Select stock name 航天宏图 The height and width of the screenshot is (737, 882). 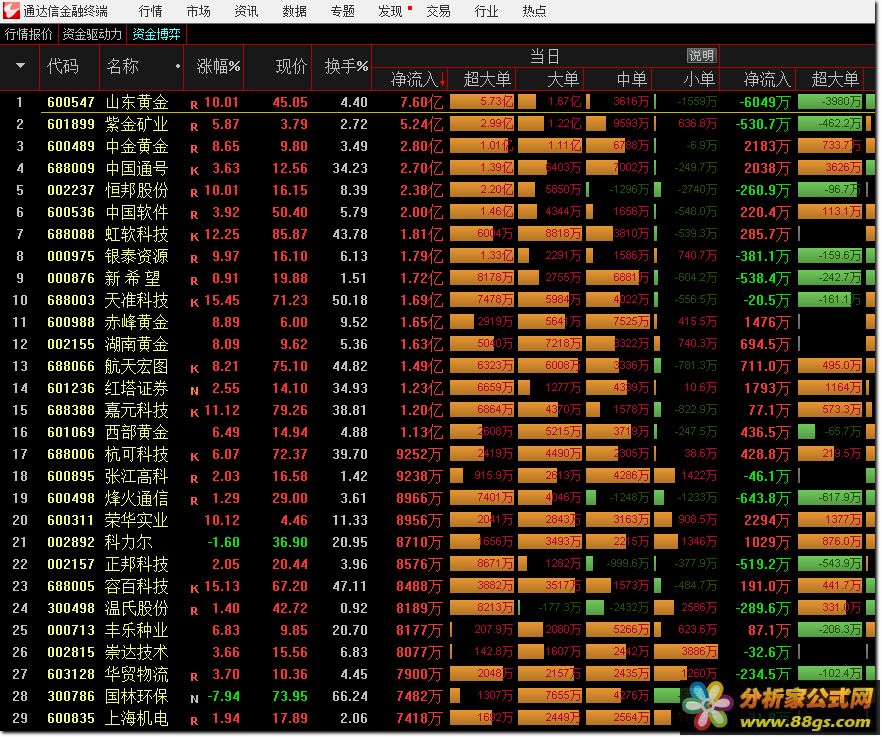(x=137, y=366)
